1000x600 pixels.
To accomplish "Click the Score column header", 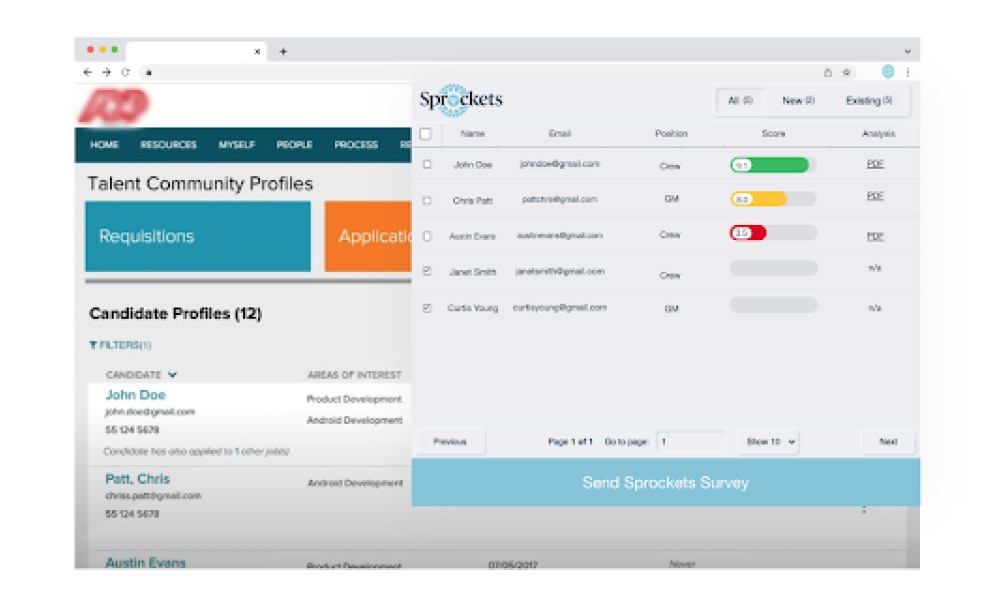I will 773,134.
